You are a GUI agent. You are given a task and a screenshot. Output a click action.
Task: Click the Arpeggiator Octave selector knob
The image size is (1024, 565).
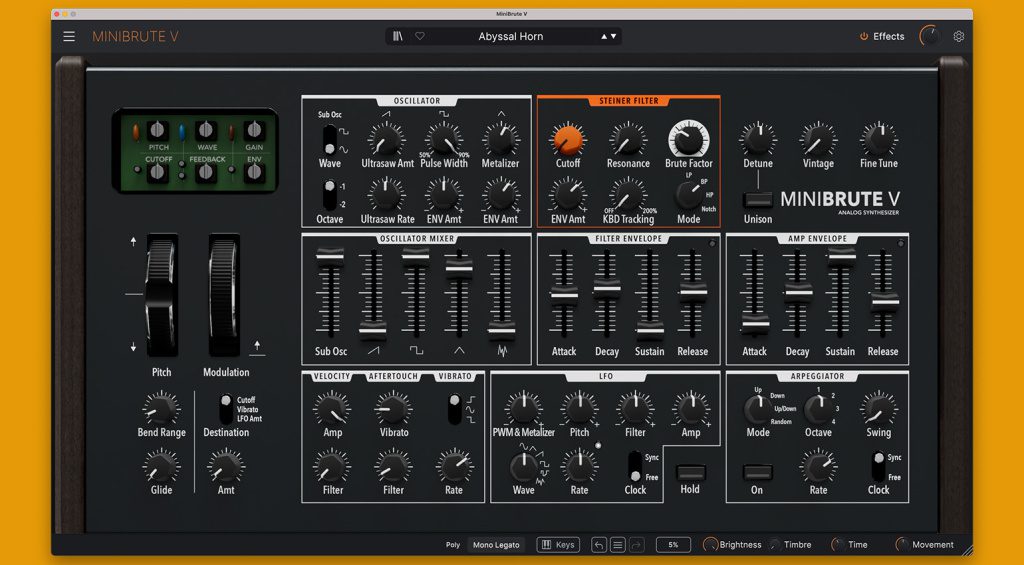(x=816, y=409)
